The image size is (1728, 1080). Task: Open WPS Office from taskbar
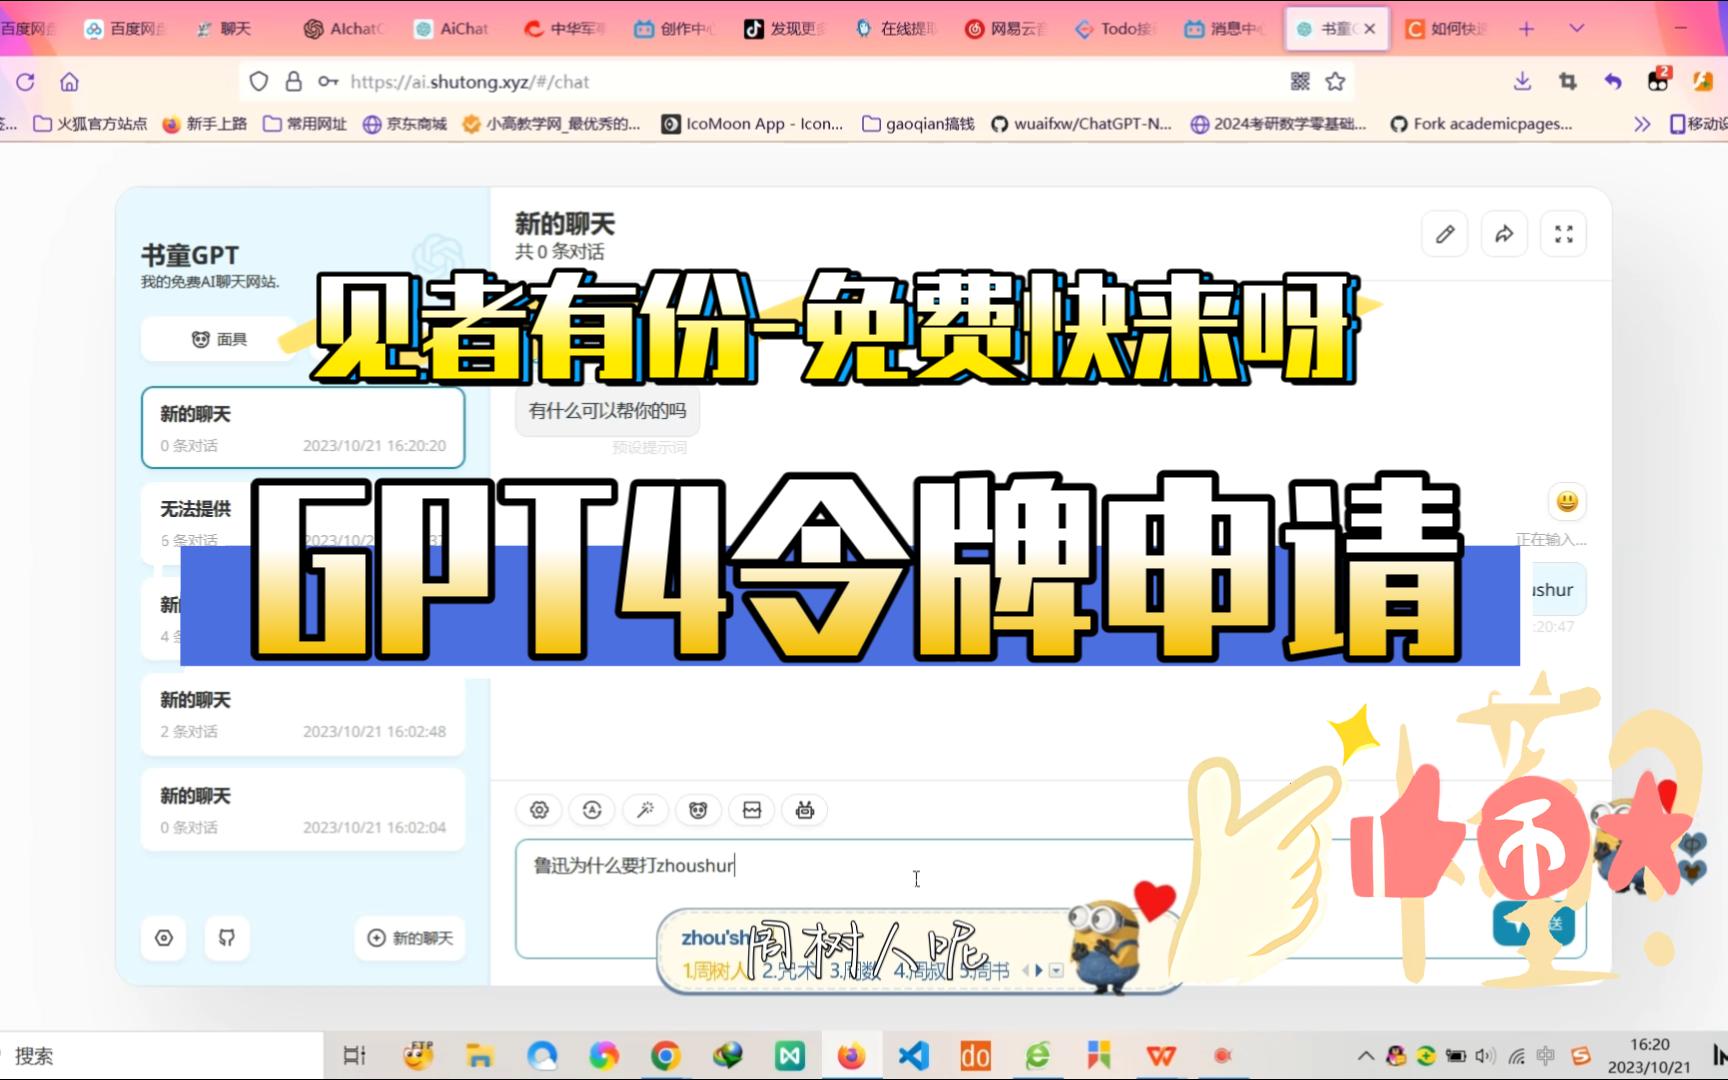click(x=1161, y=1056)
